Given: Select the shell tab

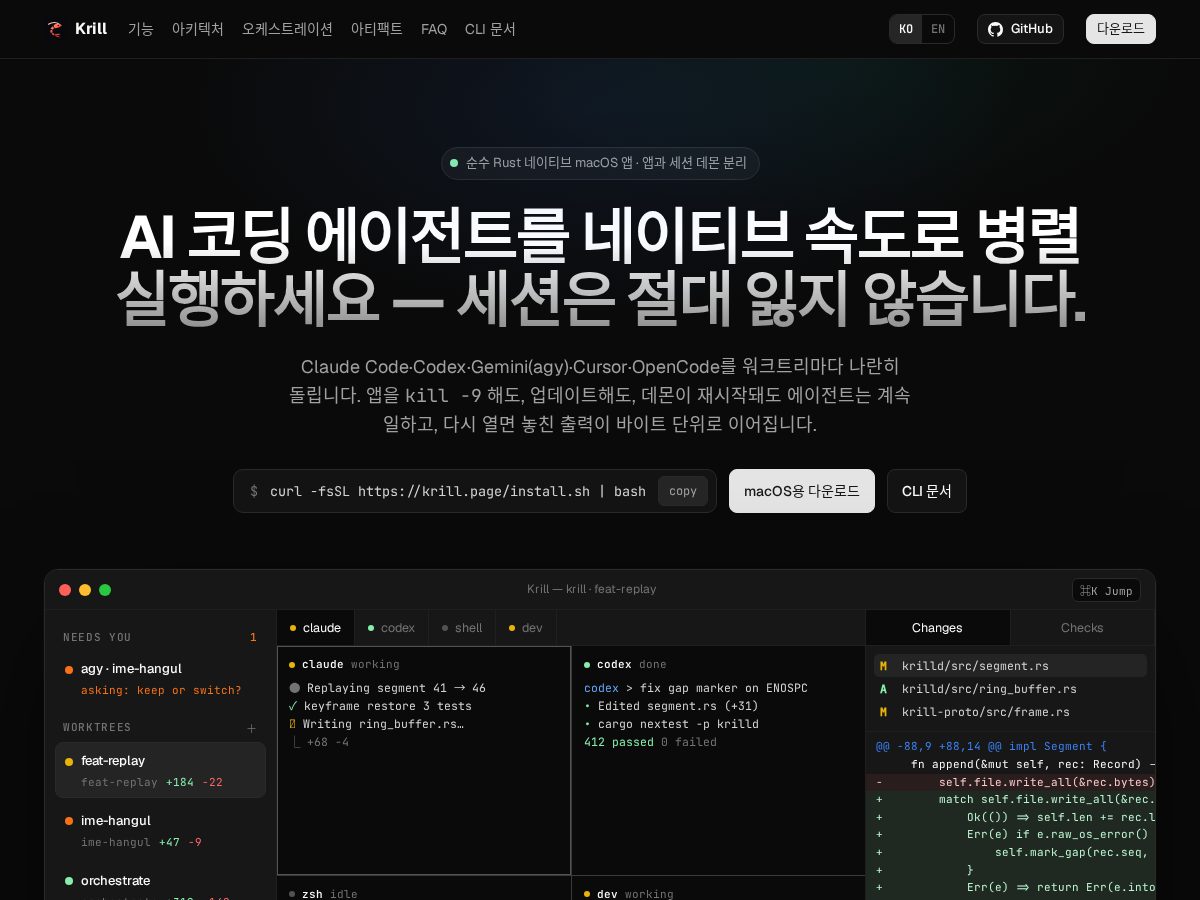Looking at the screenshot, I should point(462,628).
